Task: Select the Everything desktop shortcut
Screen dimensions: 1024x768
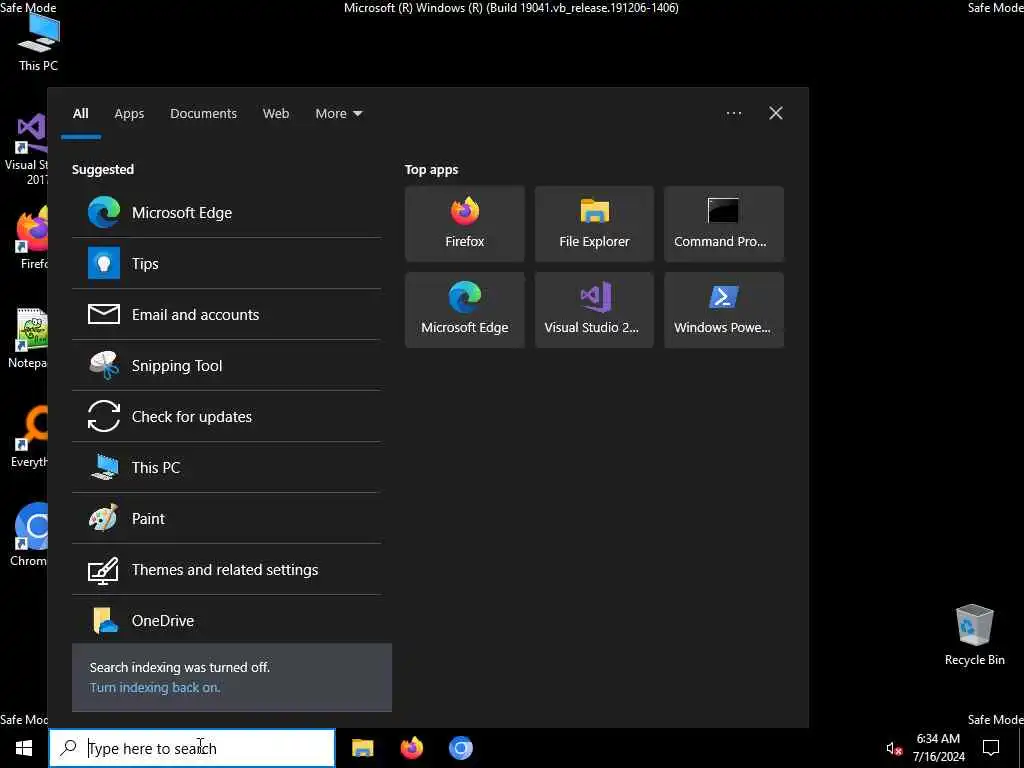Action: point(29,436)
